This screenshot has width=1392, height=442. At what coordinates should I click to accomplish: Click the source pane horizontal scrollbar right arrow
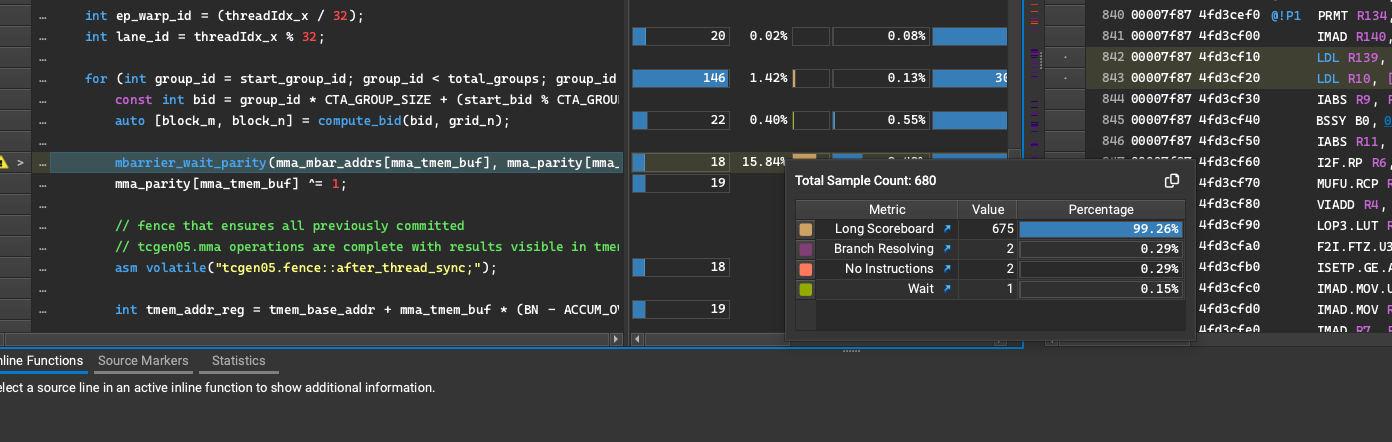click(614, 340)
